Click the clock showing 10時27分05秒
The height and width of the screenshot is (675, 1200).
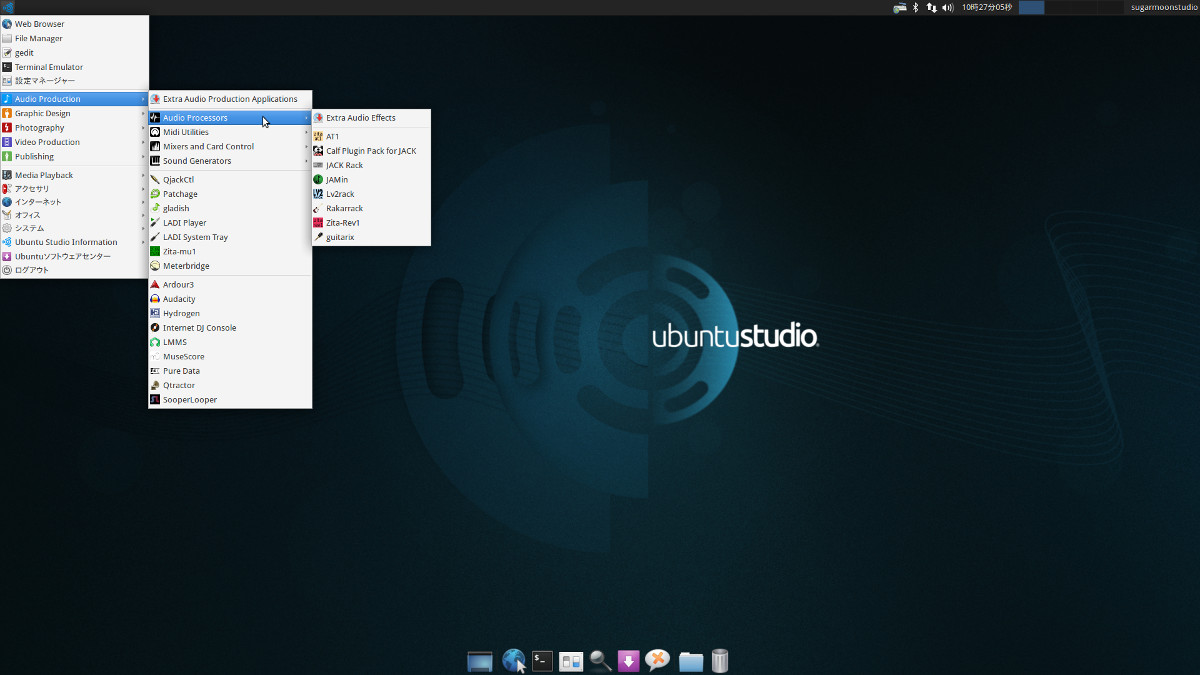coord(987,7)
